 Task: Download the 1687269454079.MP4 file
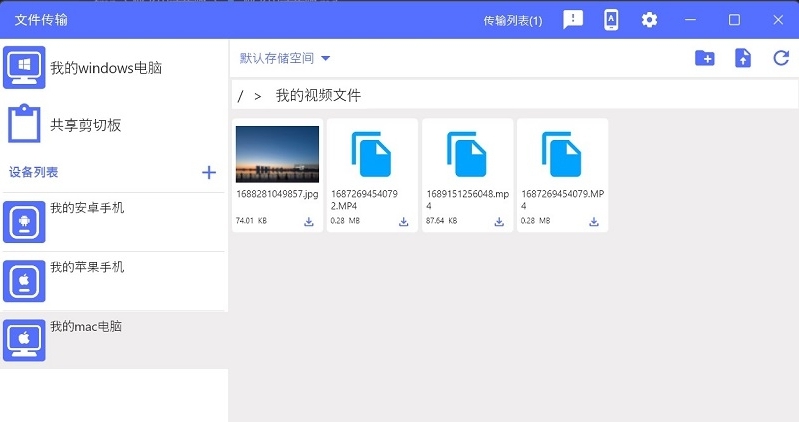point(594,221)
